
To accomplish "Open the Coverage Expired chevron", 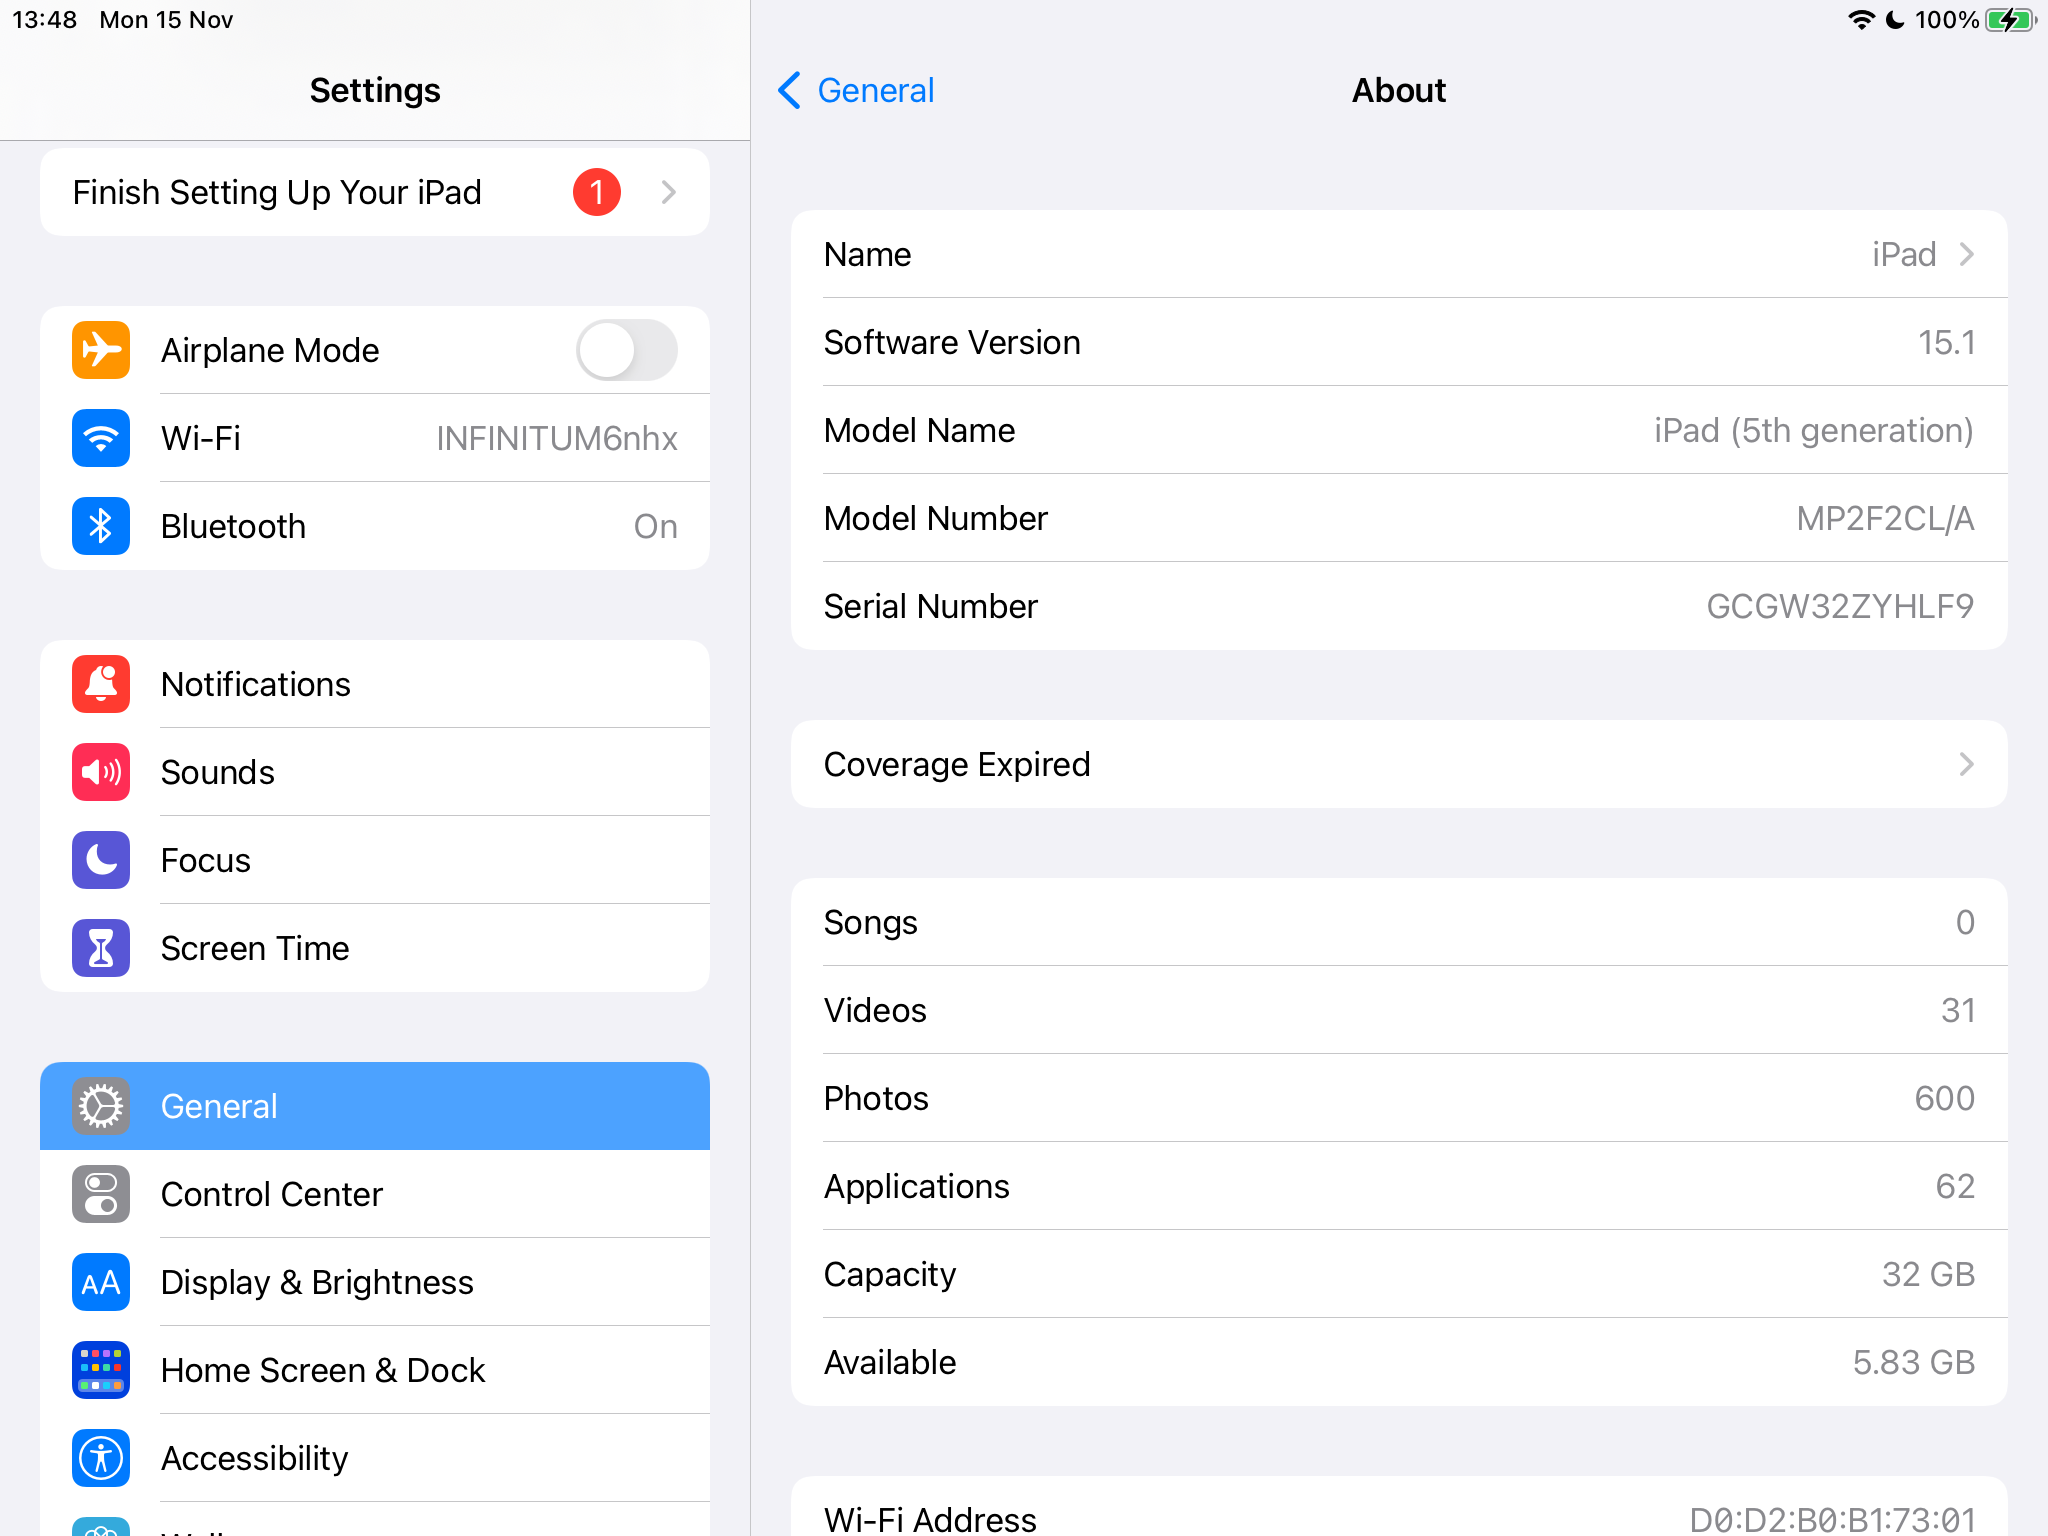I will (1966, 764).
